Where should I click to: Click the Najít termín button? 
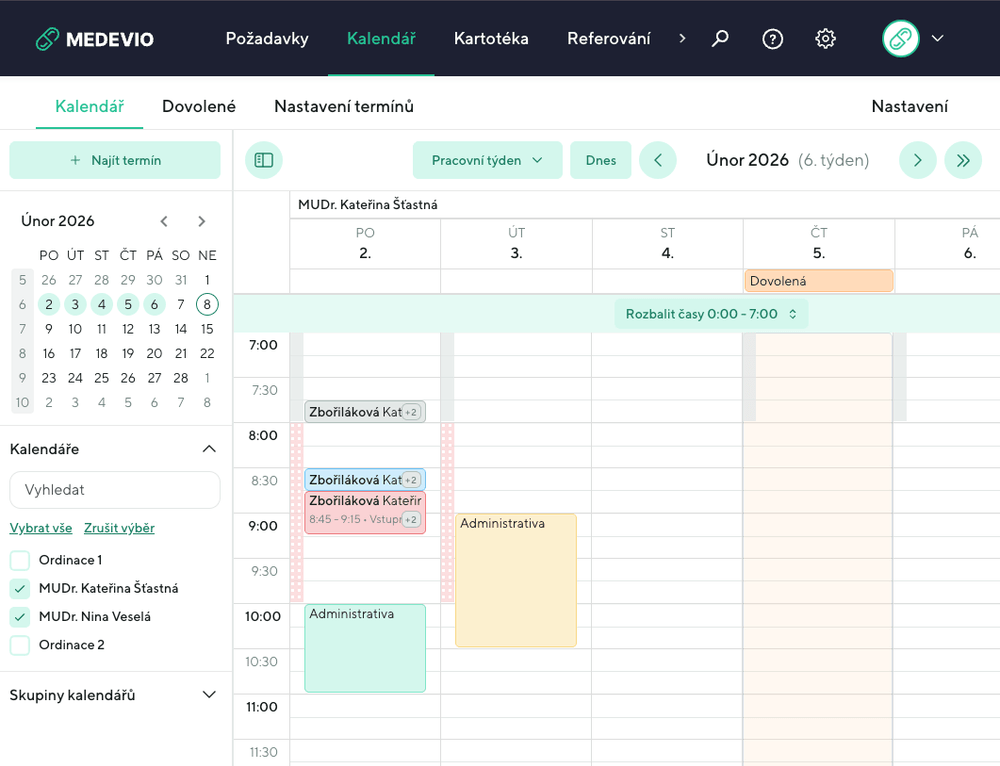click(115, 160)
